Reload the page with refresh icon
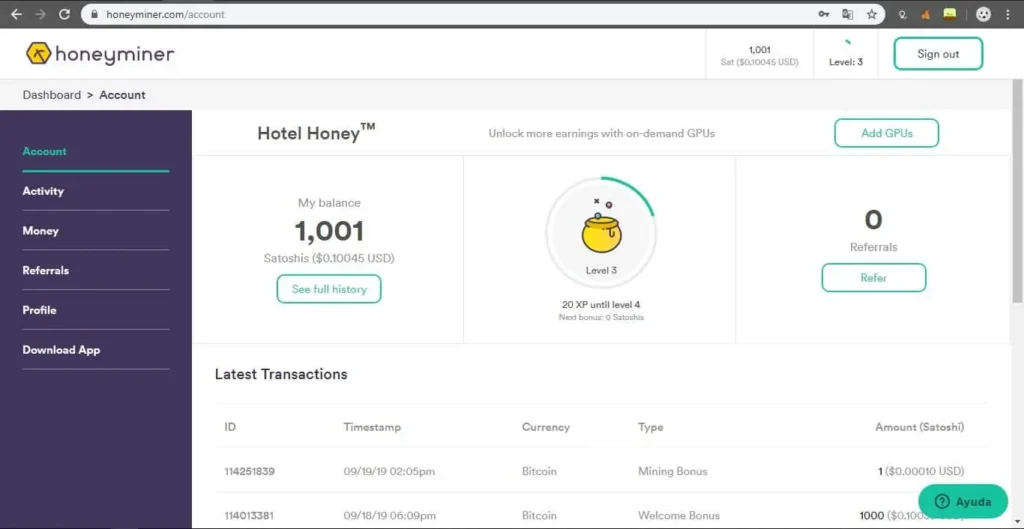 64,14
